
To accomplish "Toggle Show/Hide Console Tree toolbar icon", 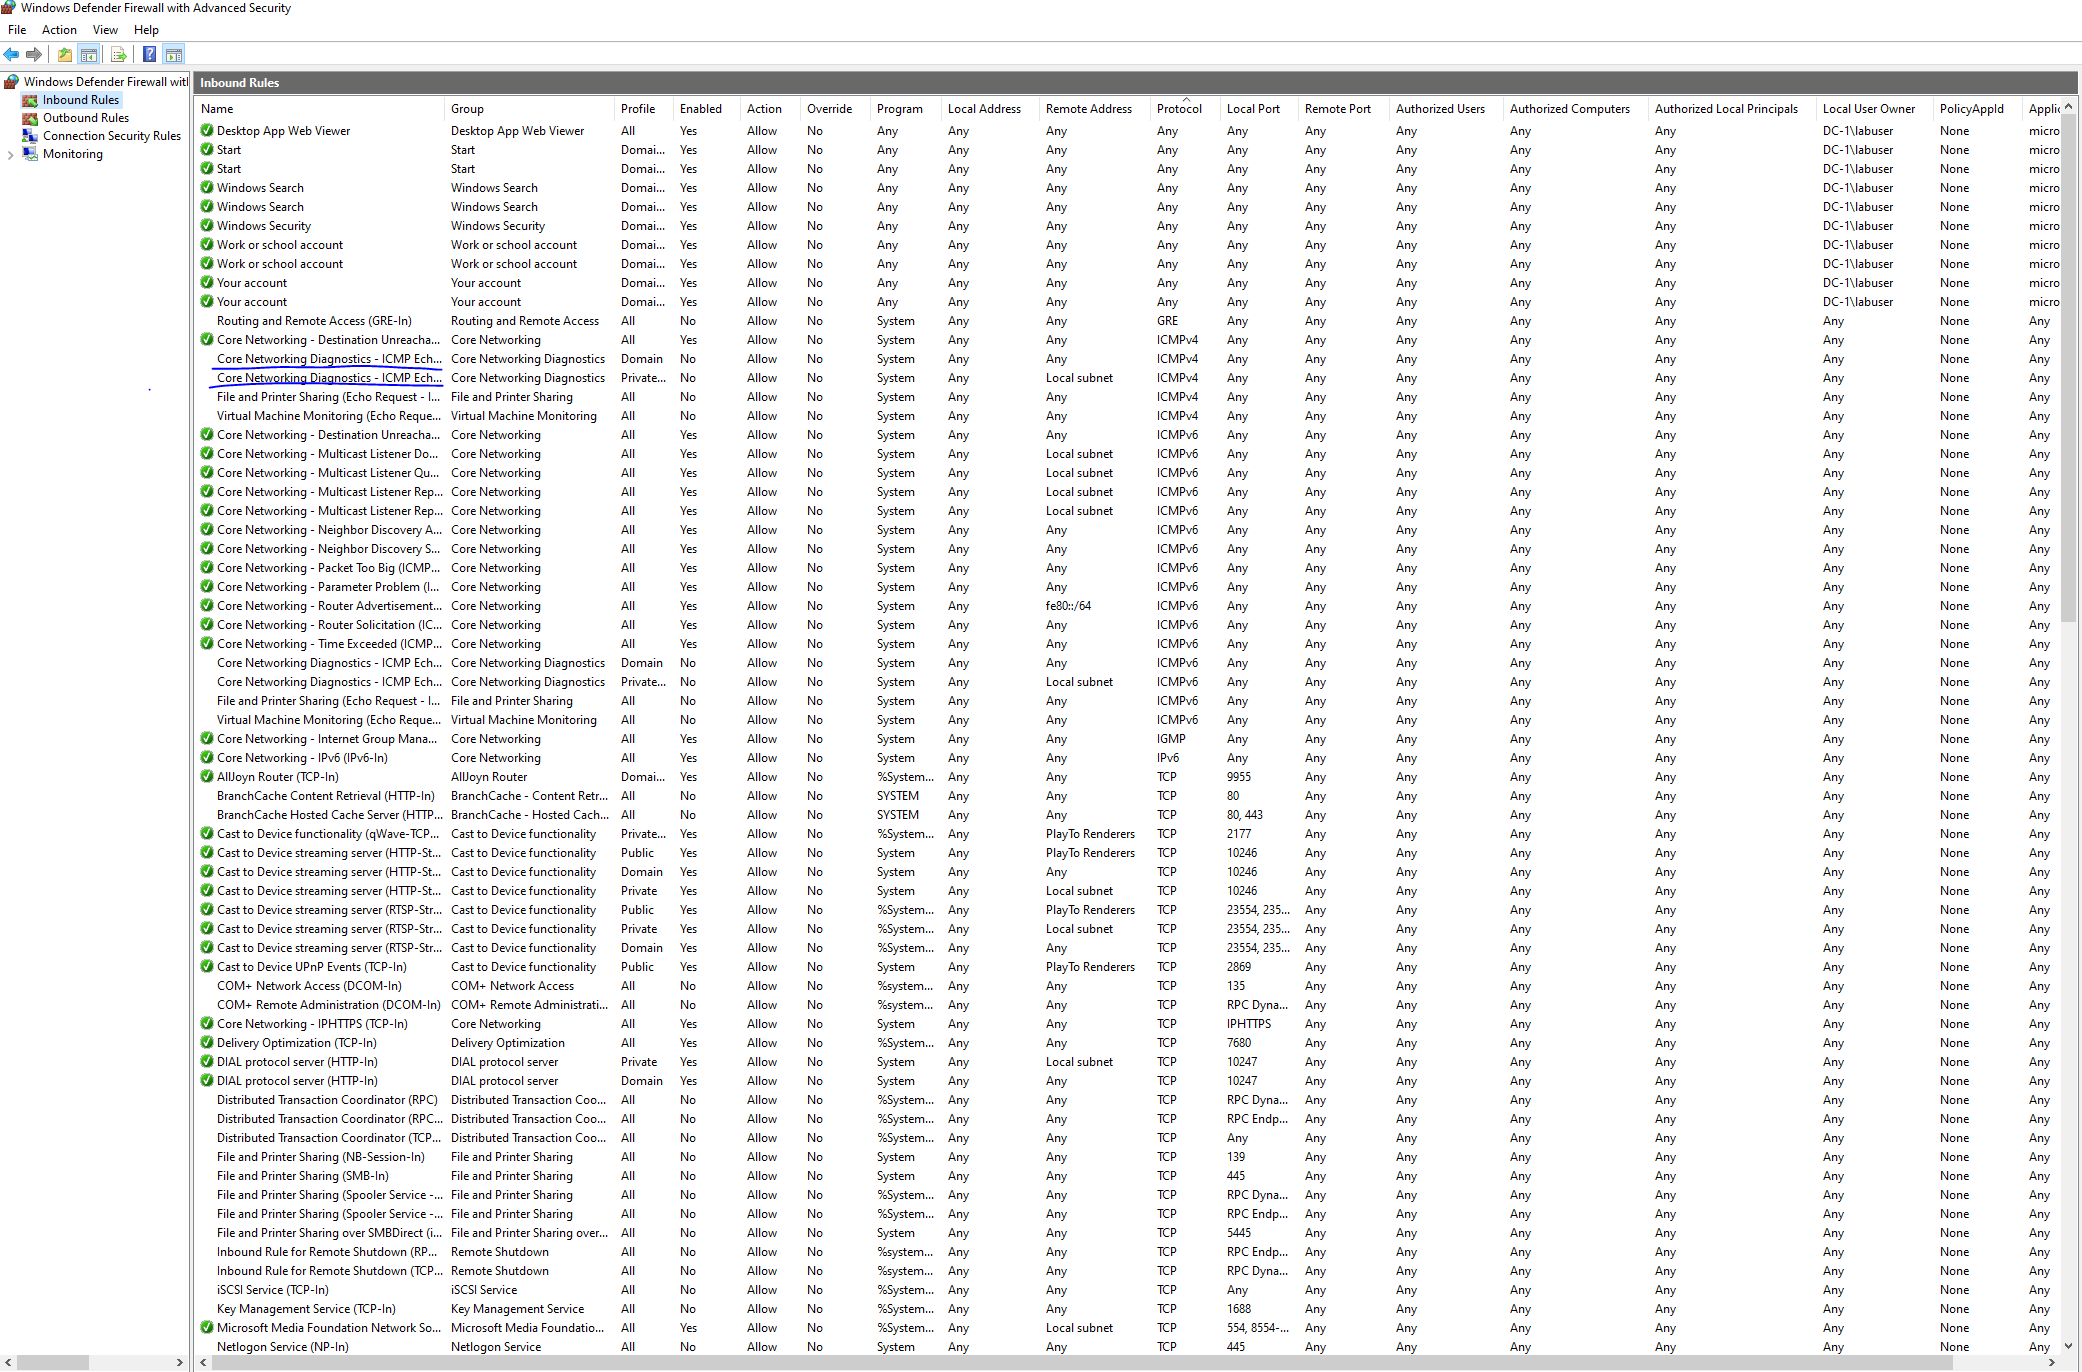I will tap(89, 55).
